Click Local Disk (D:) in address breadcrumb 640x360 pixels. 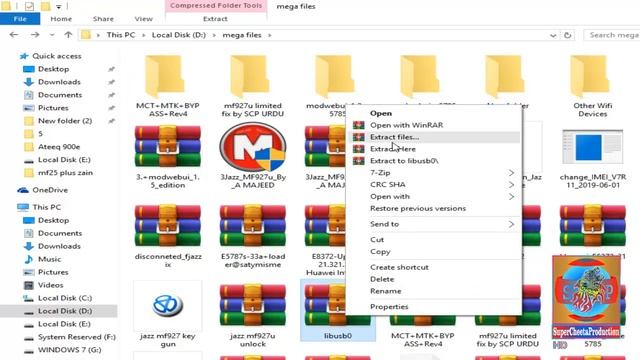[179, 35]
